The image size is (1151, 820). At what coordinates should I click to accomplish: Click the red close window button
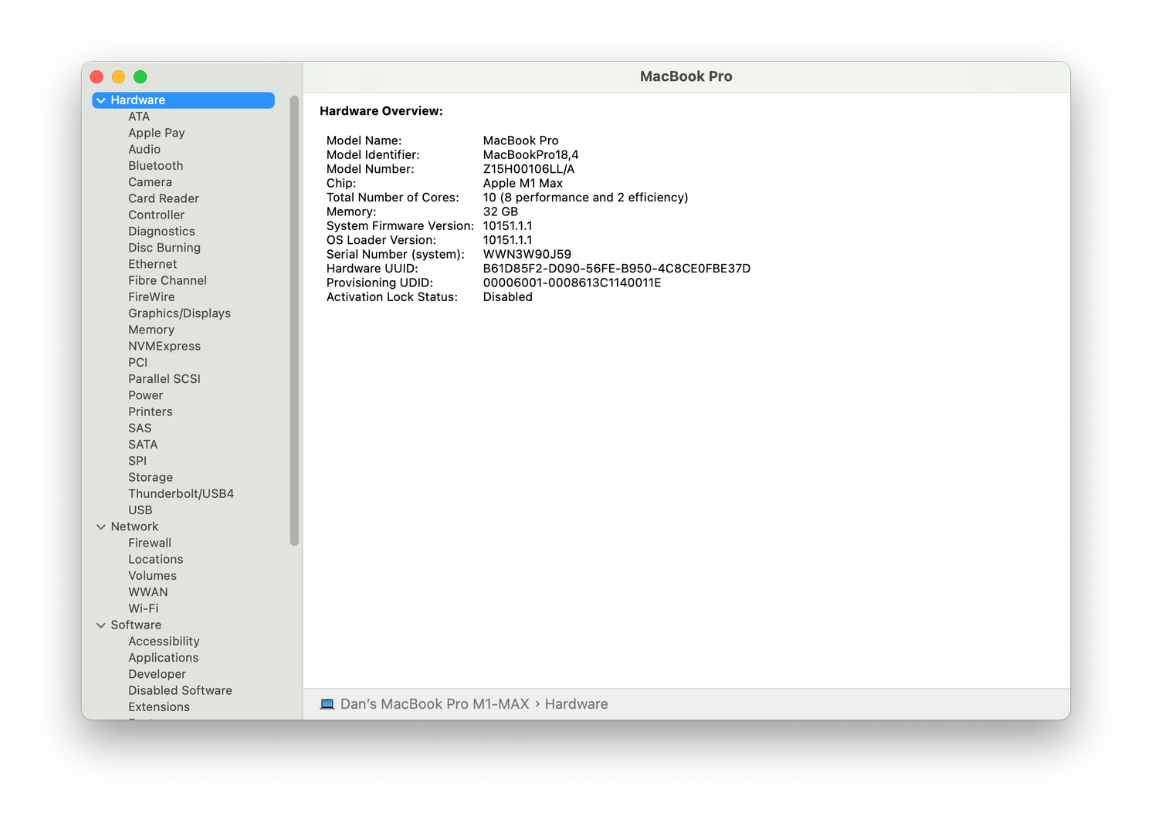97,77
